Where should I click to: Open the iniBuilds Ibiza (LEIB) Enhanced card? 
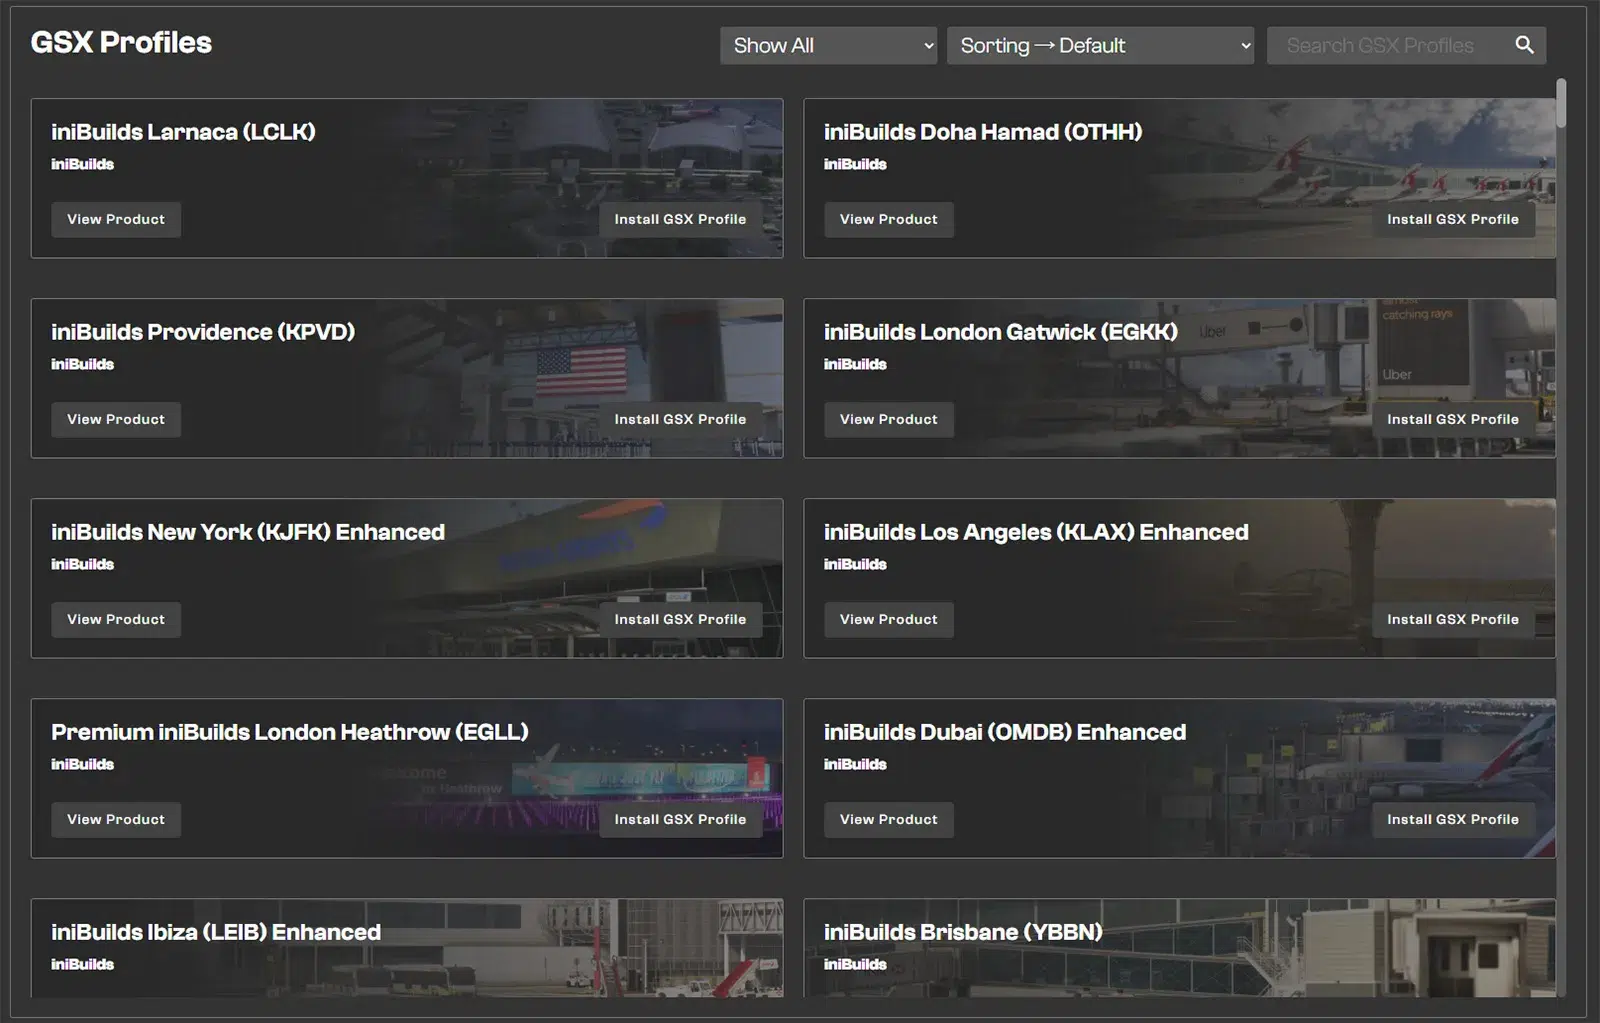(x=216, y=932)
